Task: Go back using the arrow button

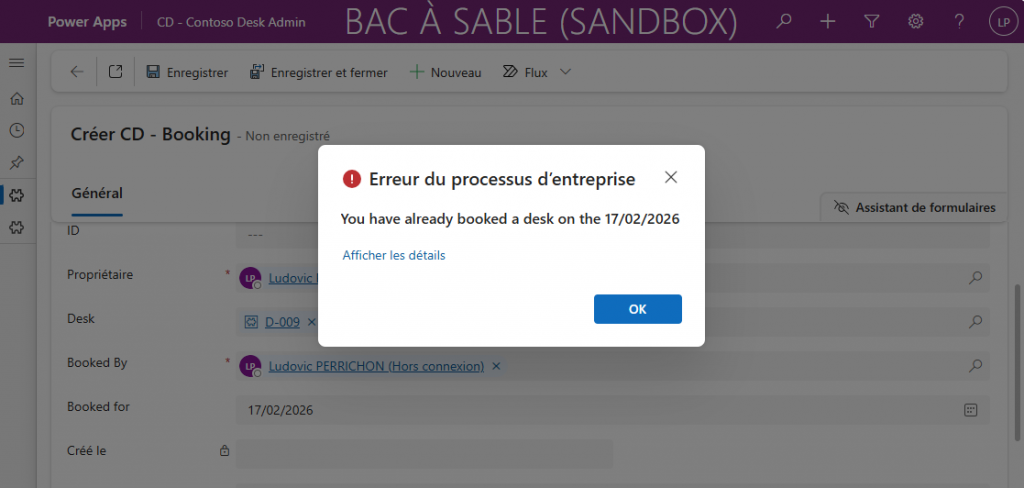Action: tap(77, 72)
